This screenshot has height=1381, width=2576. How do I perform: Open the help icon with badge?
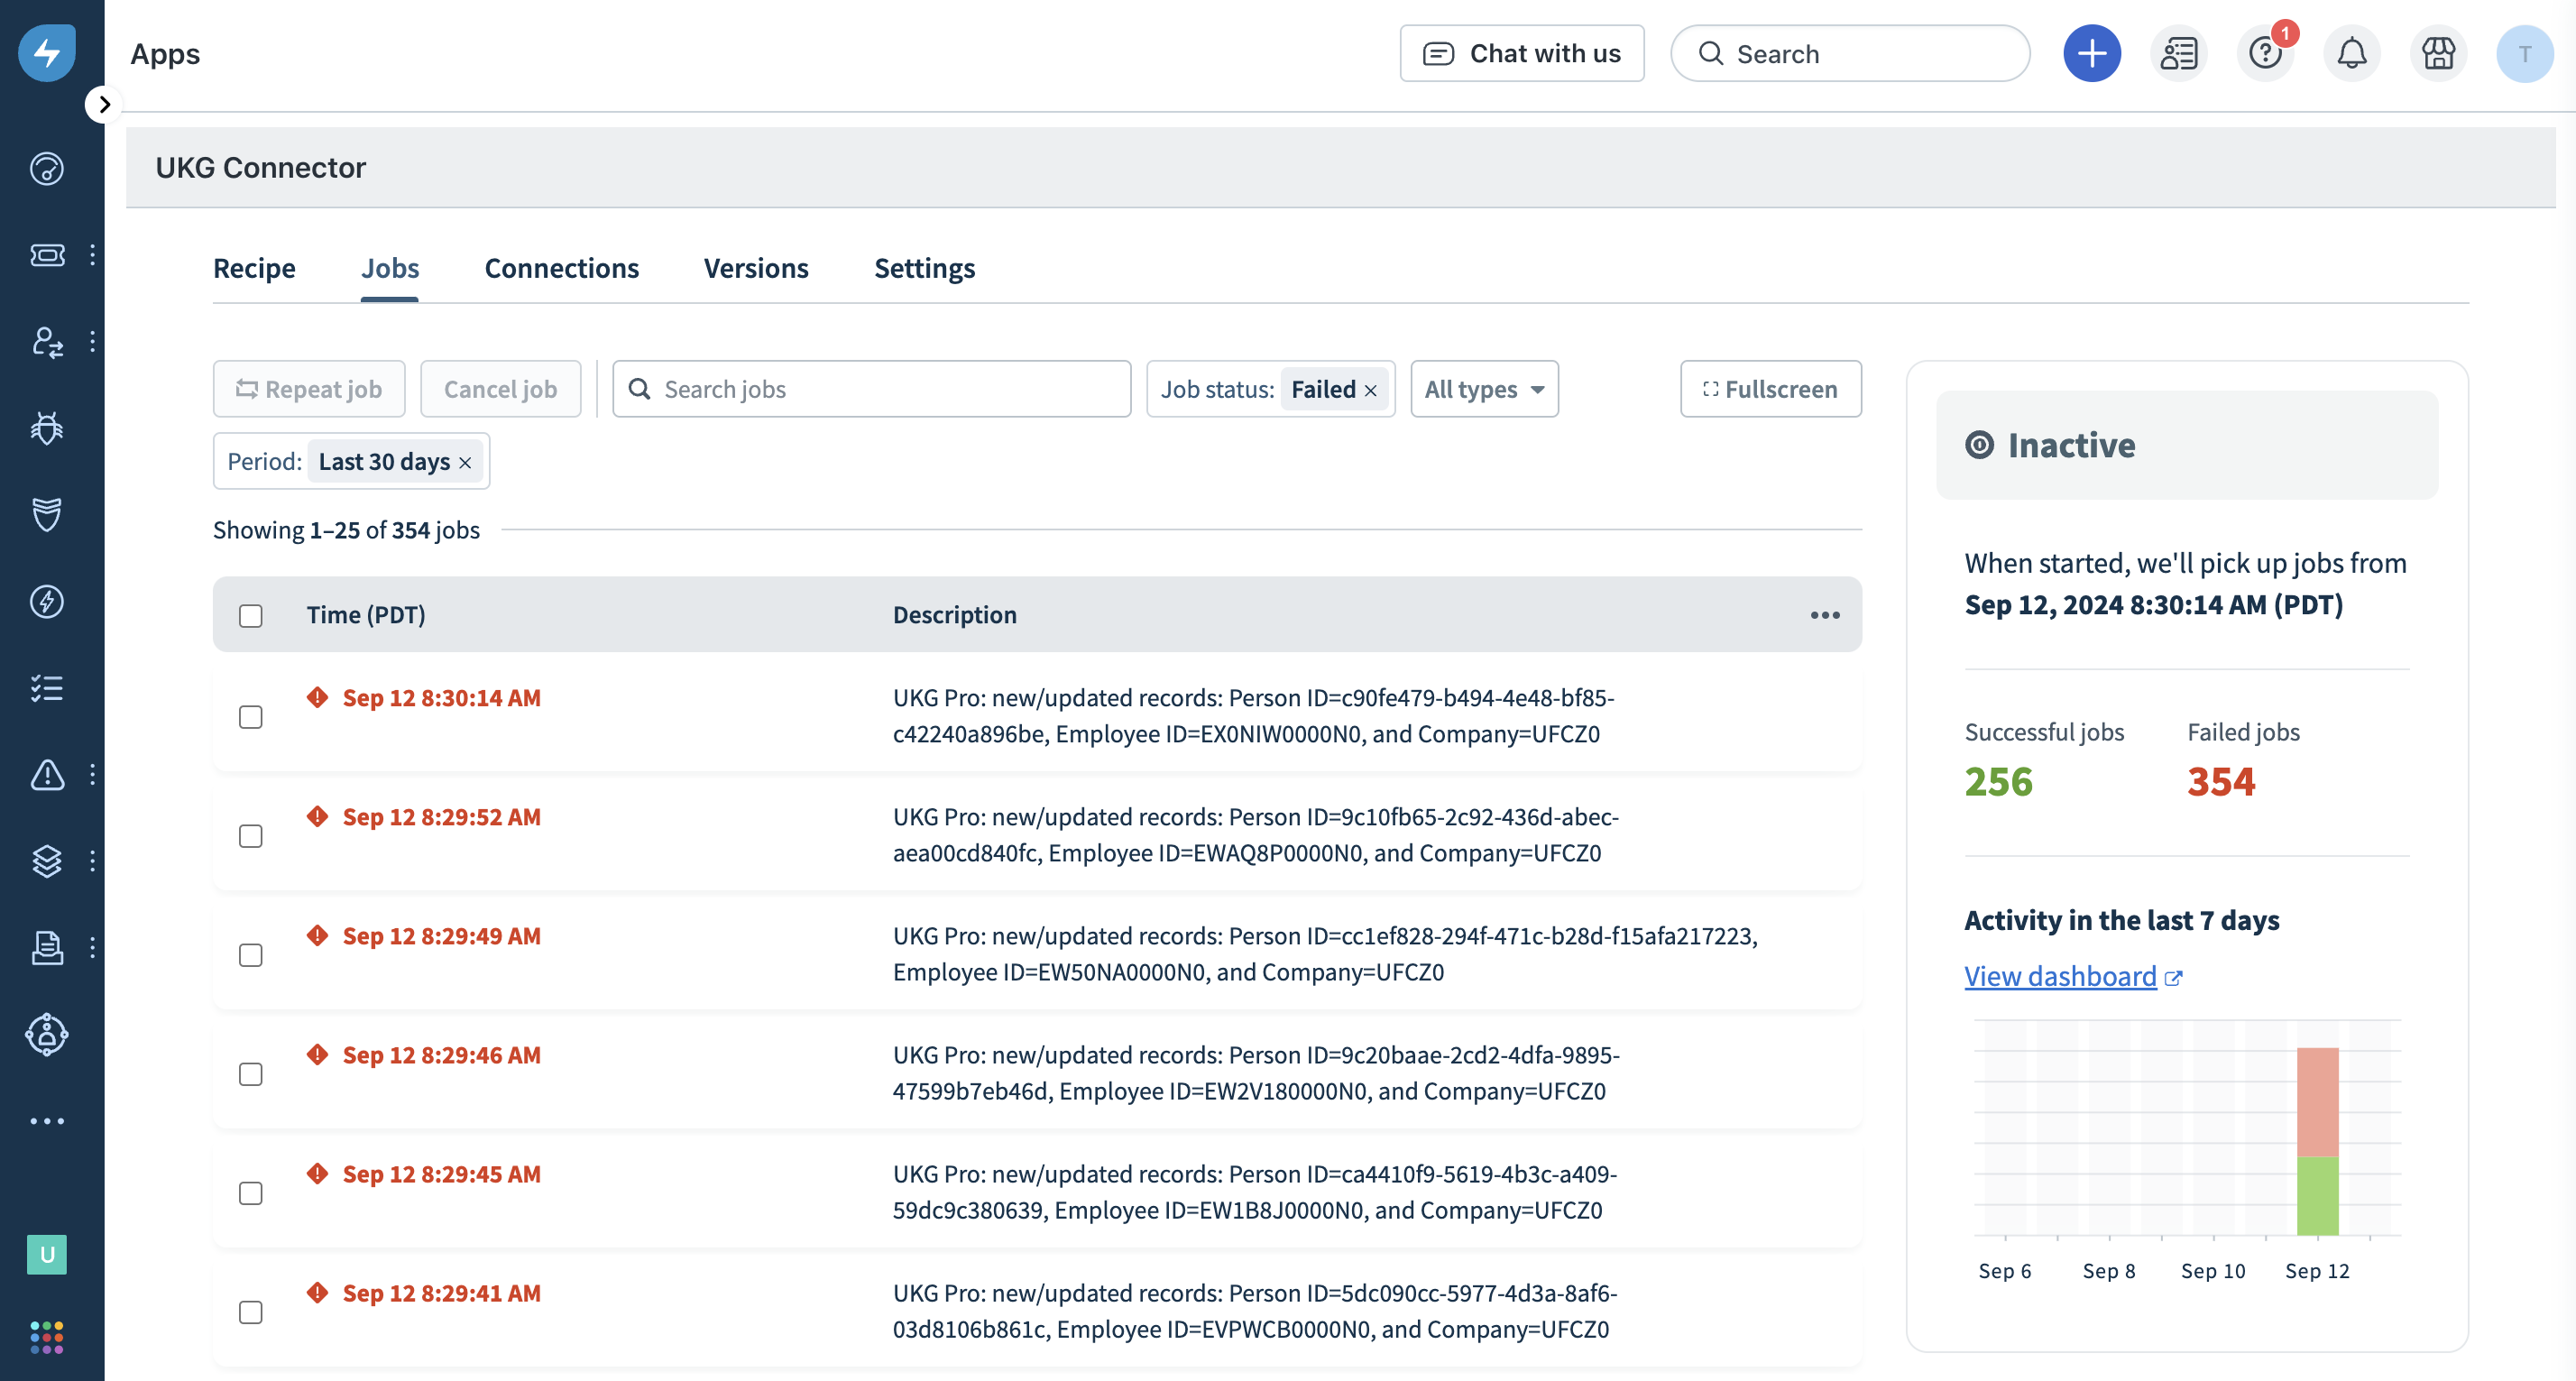2264,54
